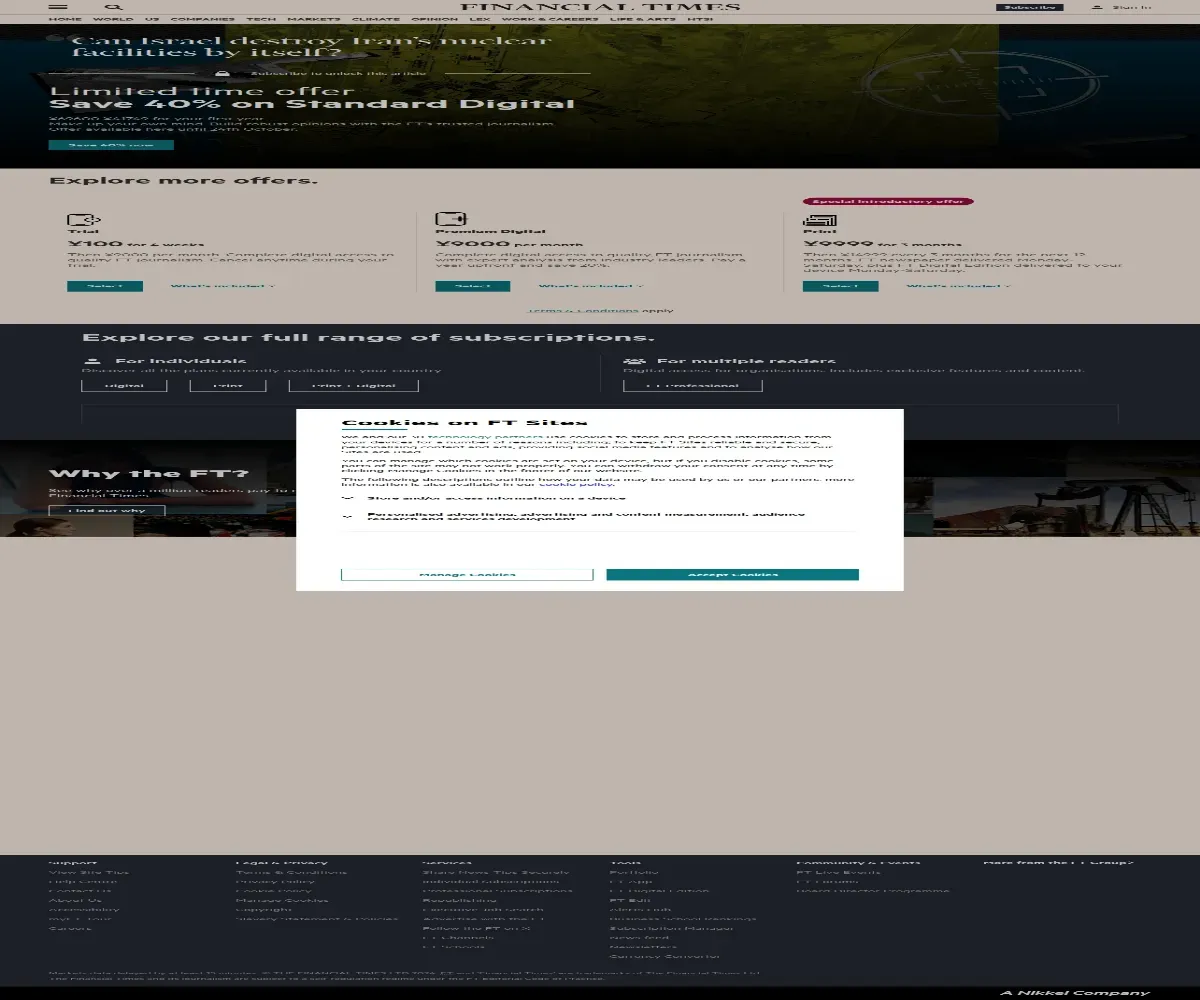
Task: Select the Trial offer button
Action: click(x=105, y=286)
